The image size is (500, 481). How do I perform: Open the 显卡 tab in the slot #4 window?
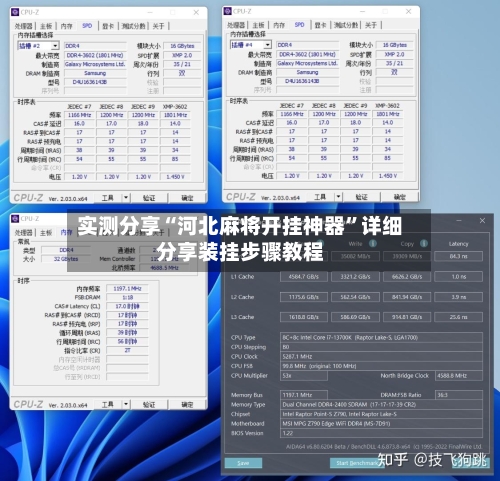click(321, 25)
